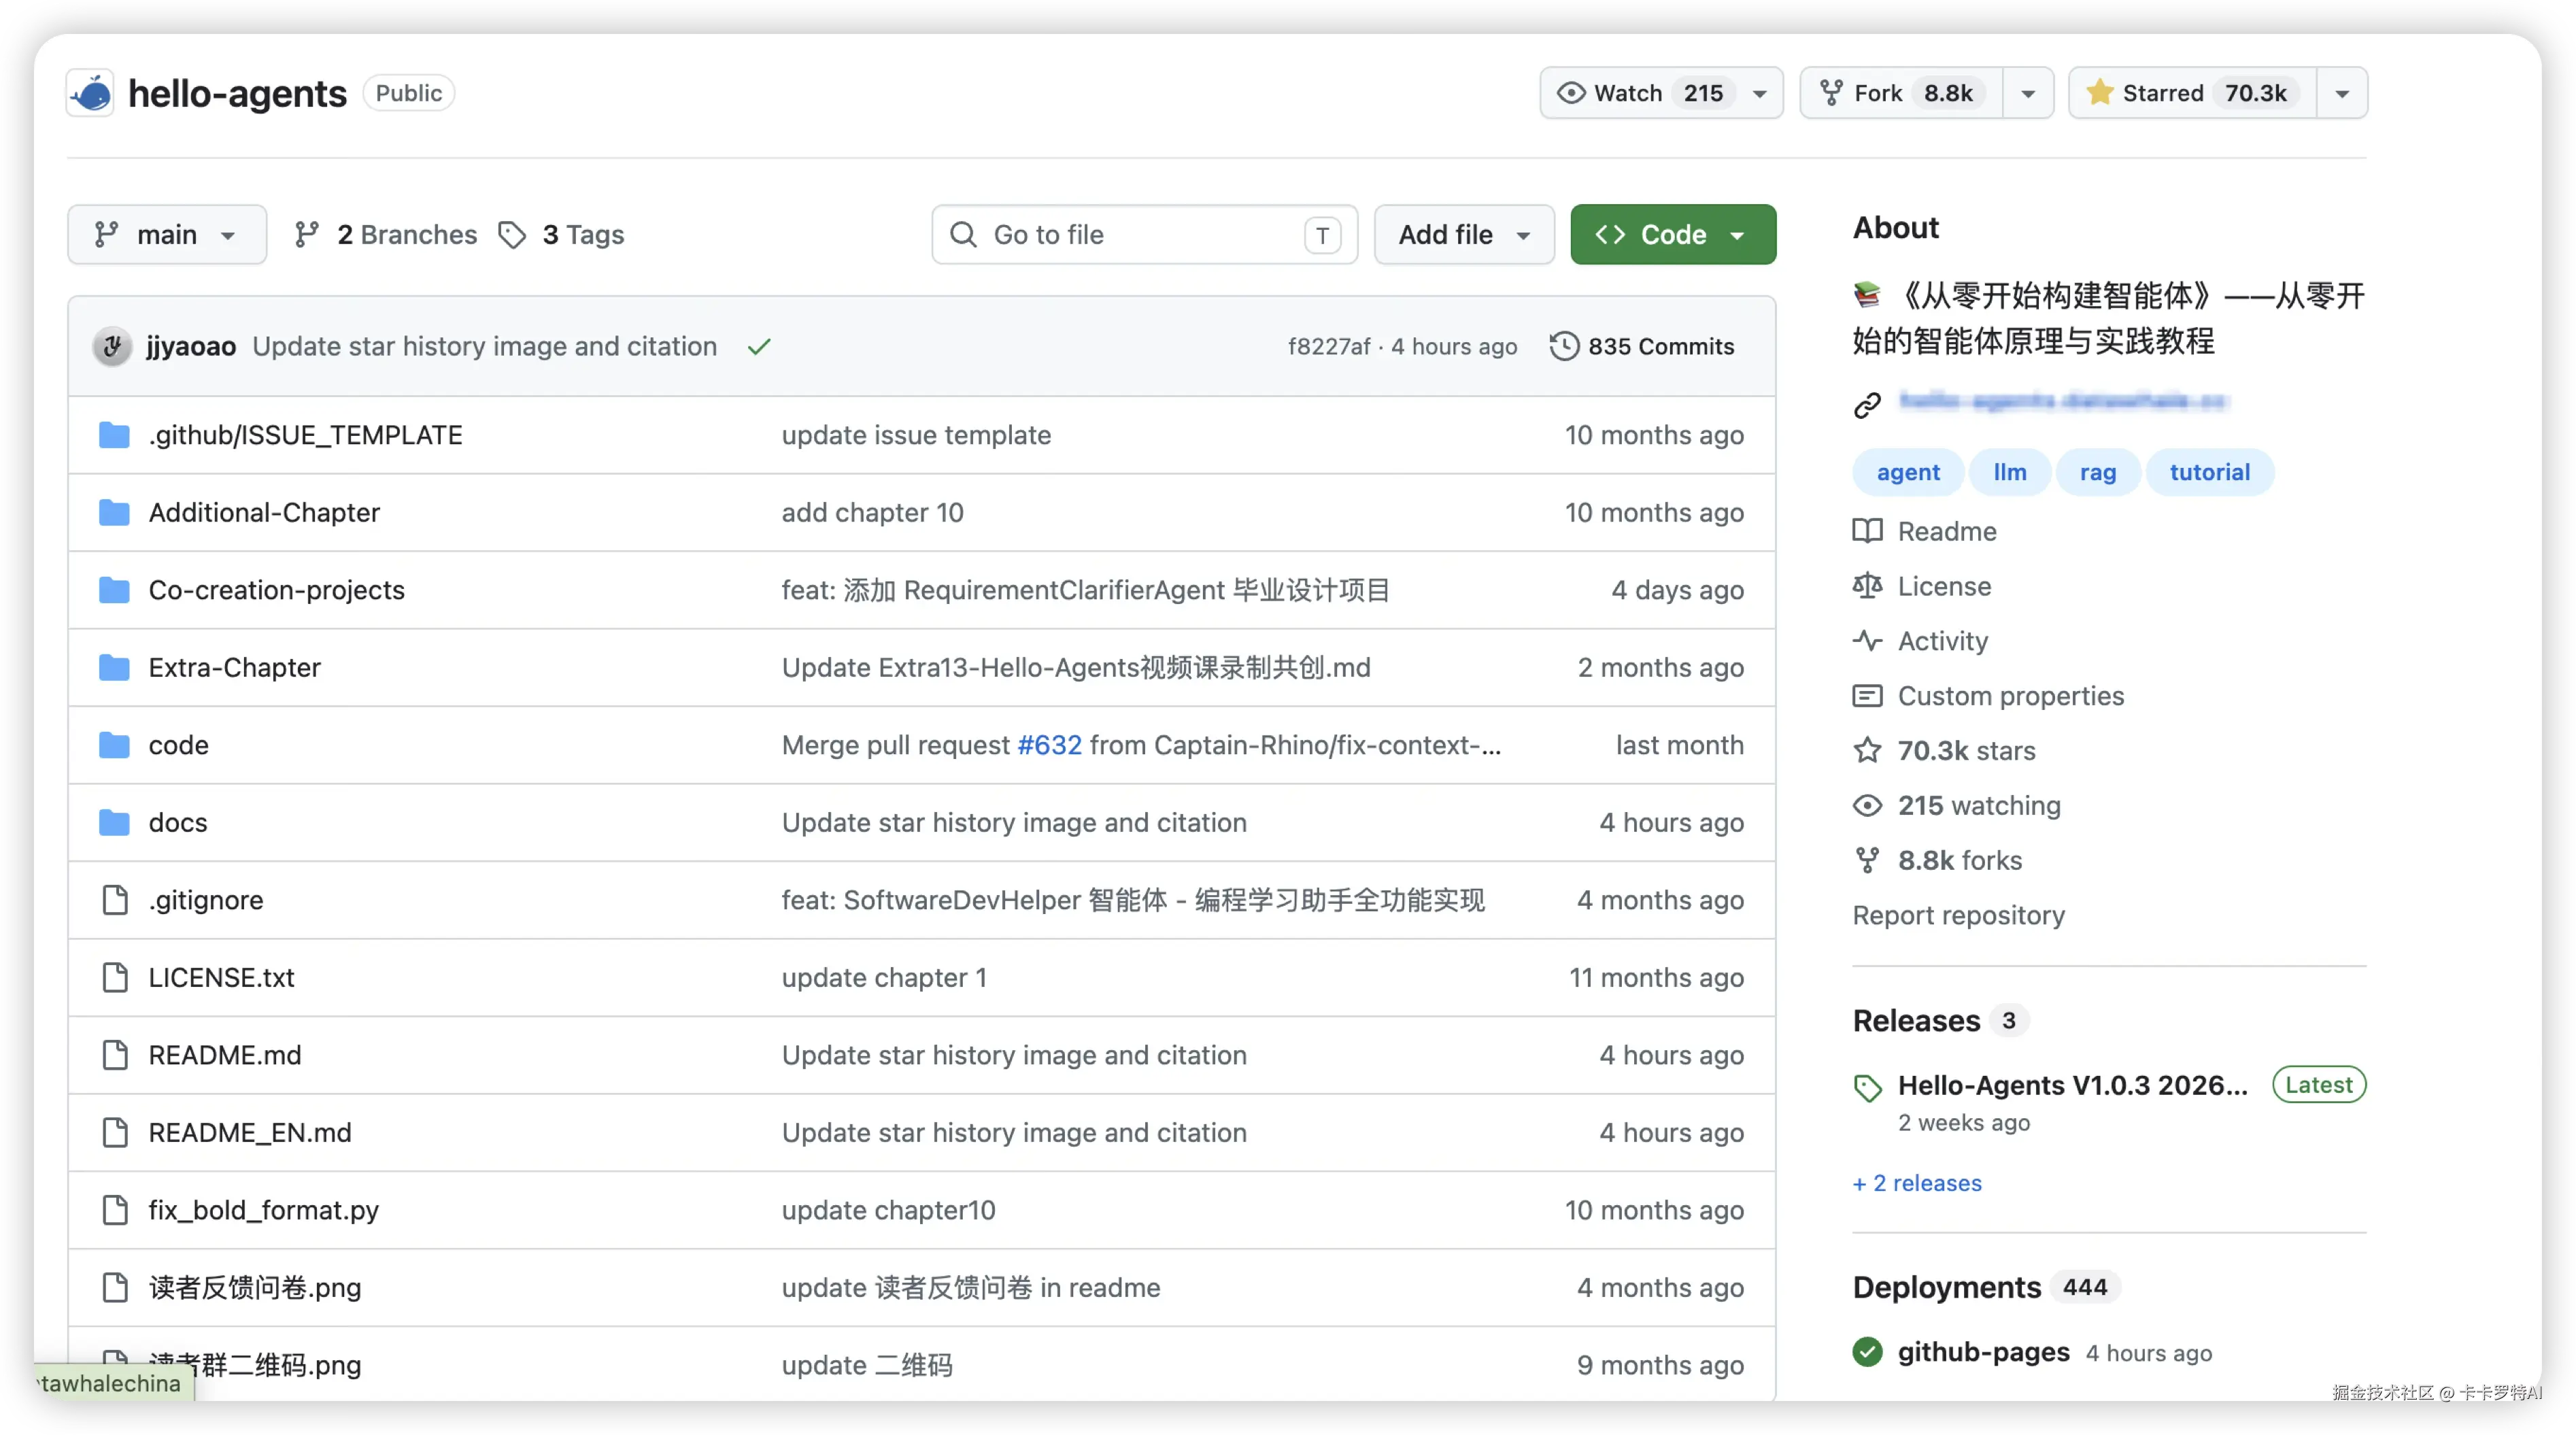Click the book icon beside Readme
Viewport: 2576px width, 1435px height.
click(x=1867, y=531)
